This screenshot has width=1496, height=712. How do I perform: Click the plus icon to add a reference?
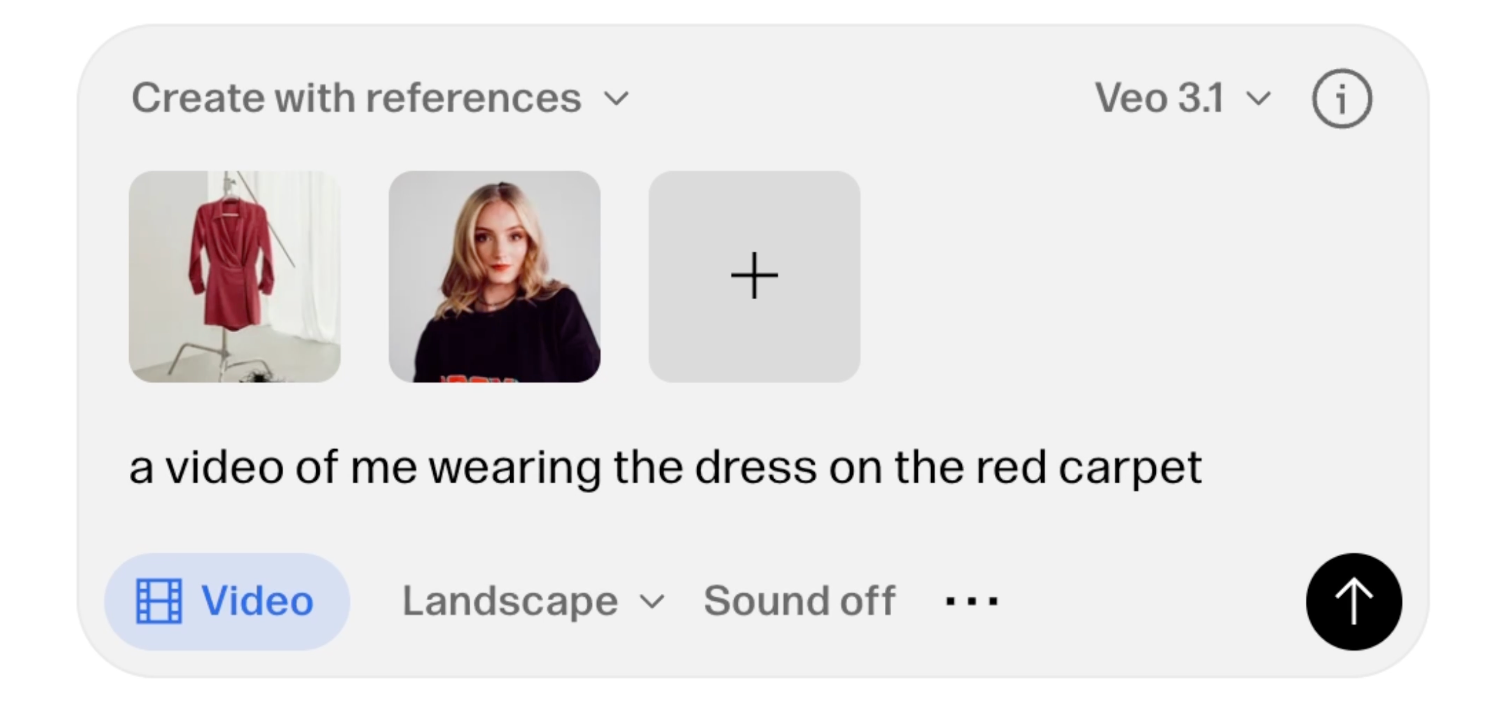(x=754, y=276)
